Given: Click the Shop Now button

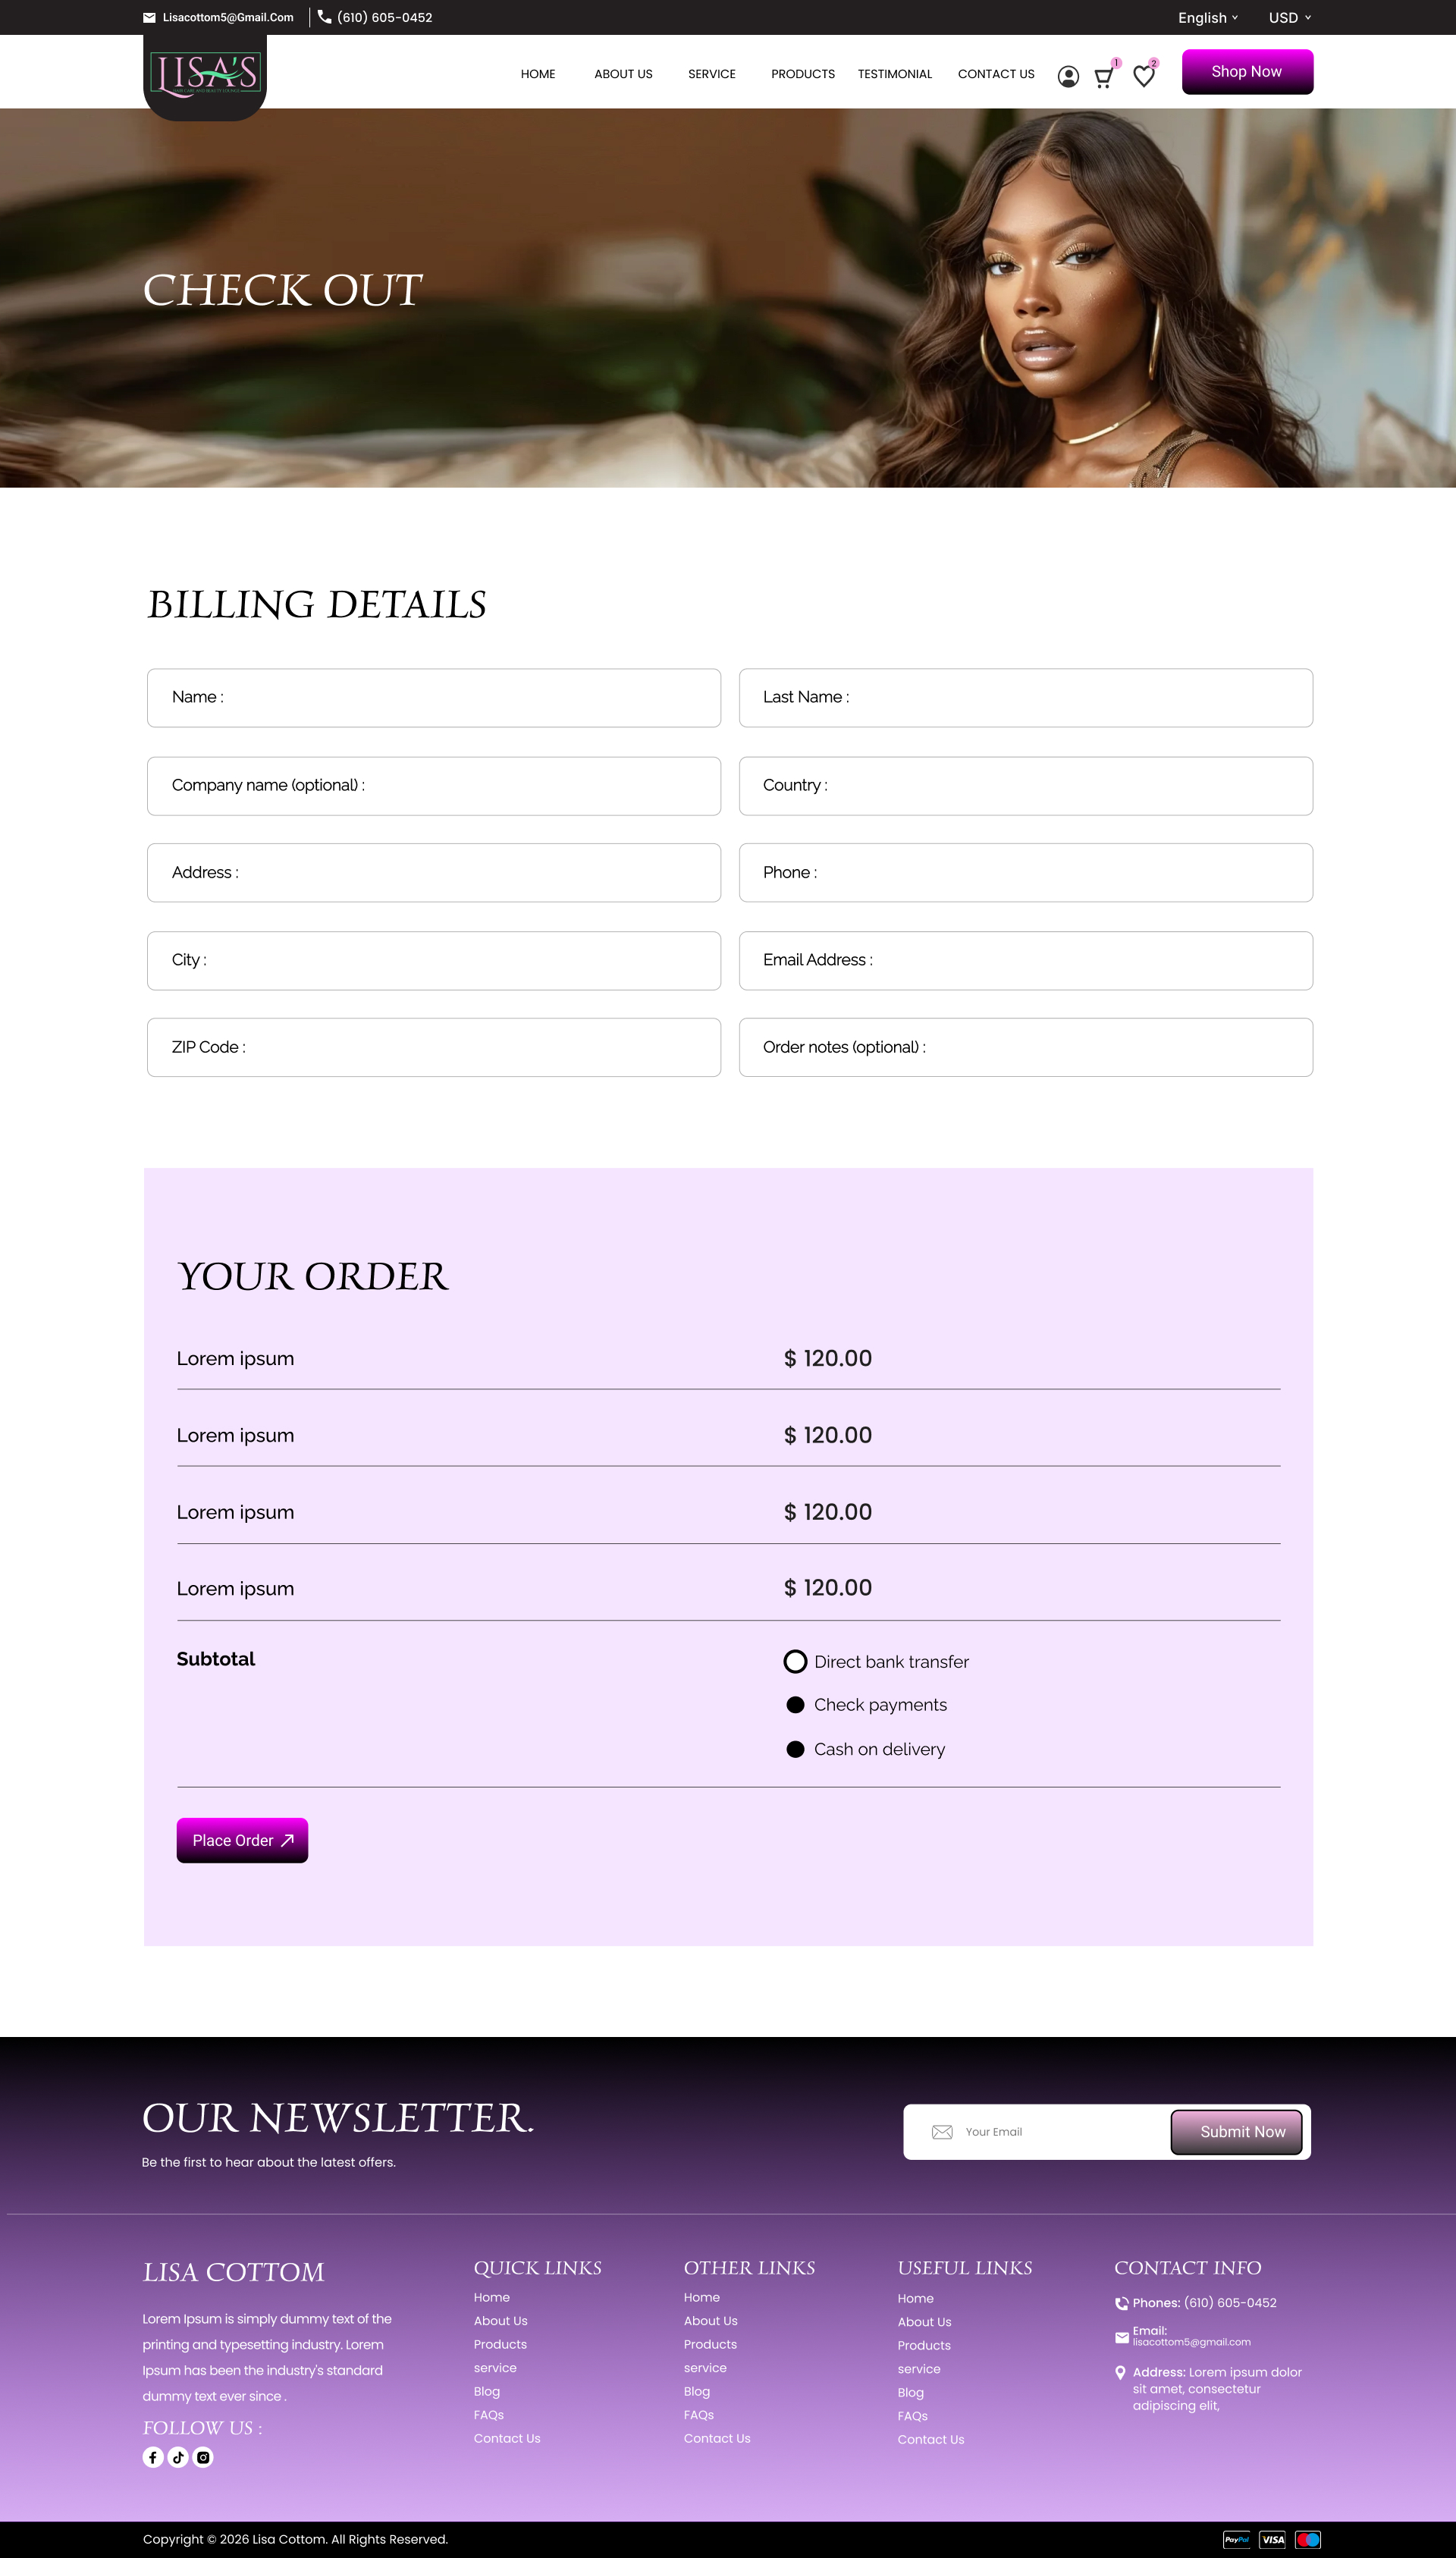Looking at the screenshot, I should click(x=1246, y=72).
